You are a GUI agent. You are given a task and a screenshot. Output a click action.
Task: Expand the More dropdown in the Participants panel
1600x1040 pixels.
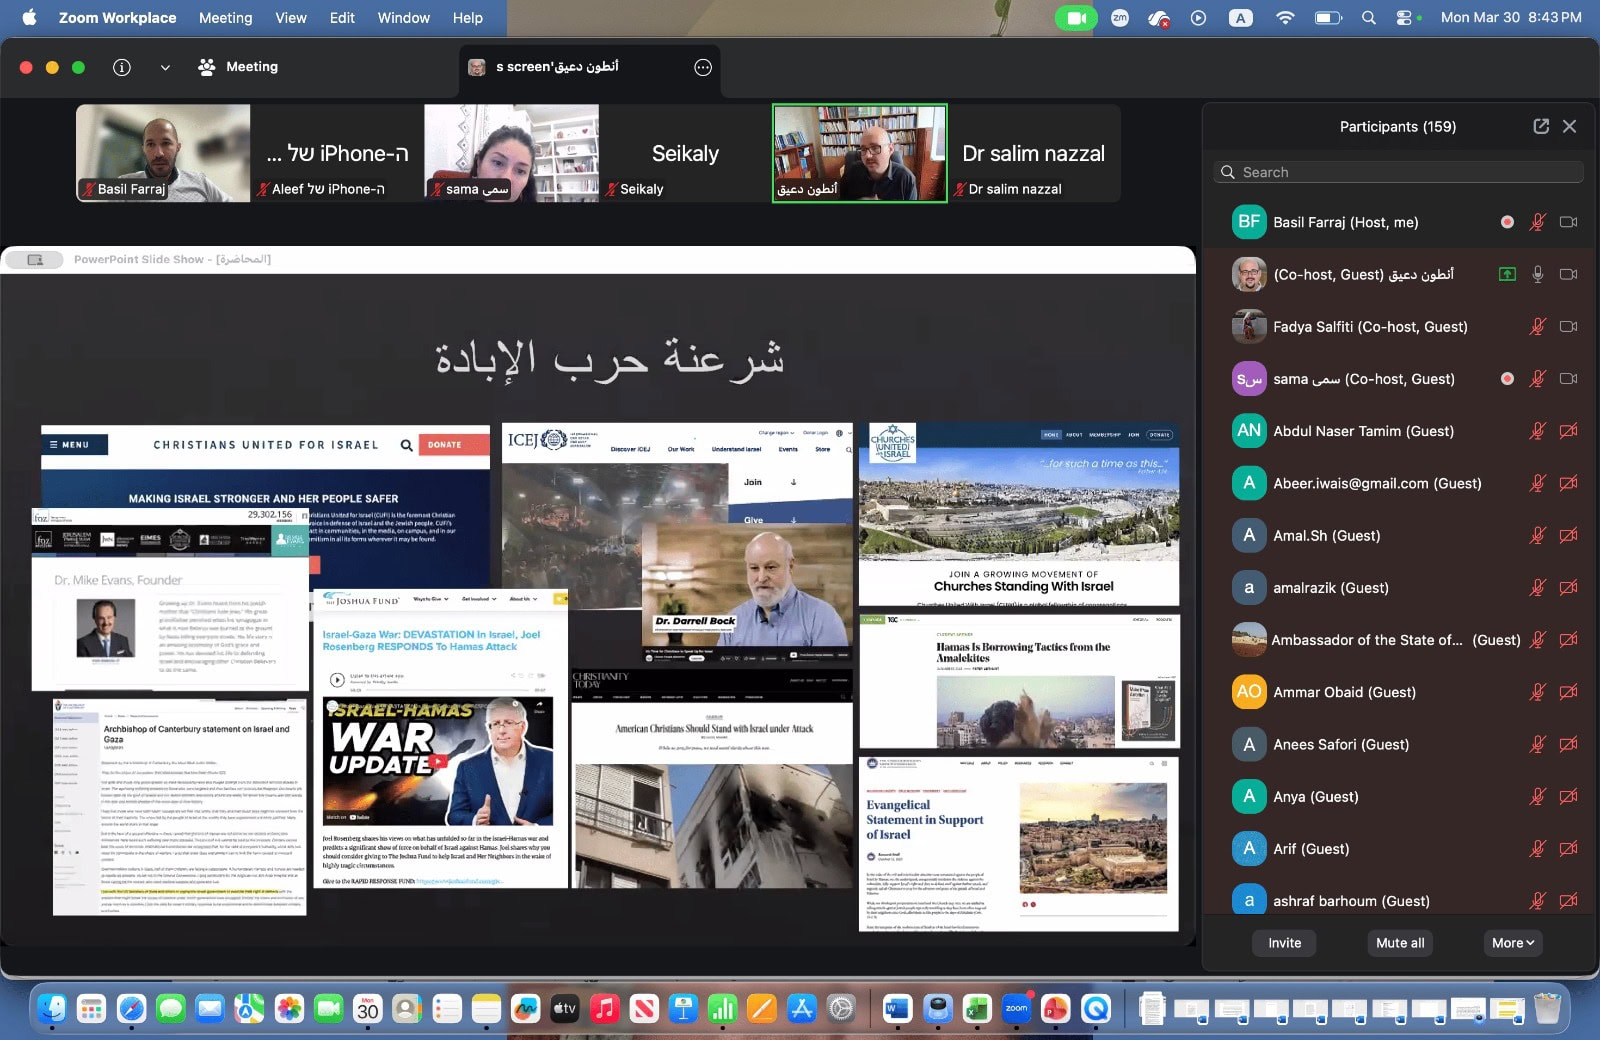[1512, 942]
